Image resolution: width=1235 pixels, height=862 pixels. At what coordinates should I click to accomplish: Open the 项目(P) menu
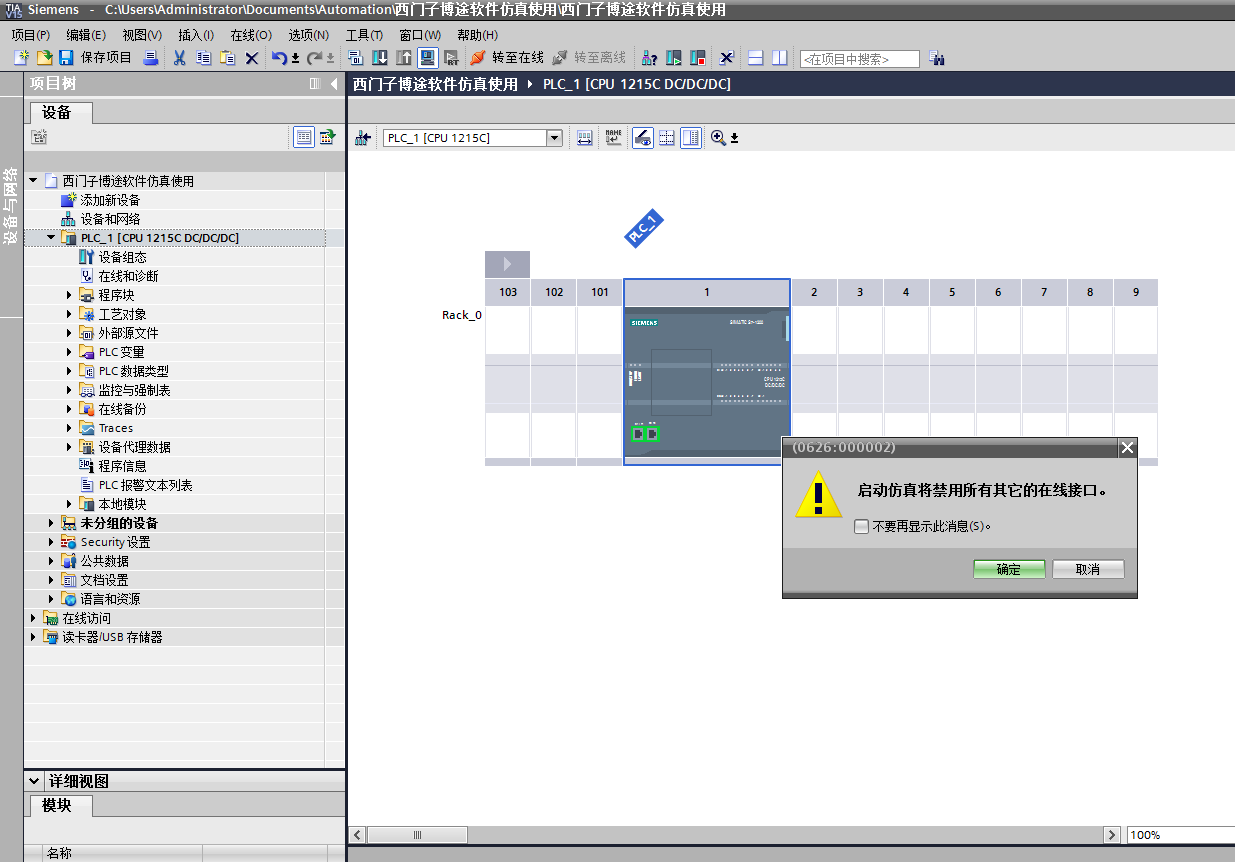pos(31,35)
